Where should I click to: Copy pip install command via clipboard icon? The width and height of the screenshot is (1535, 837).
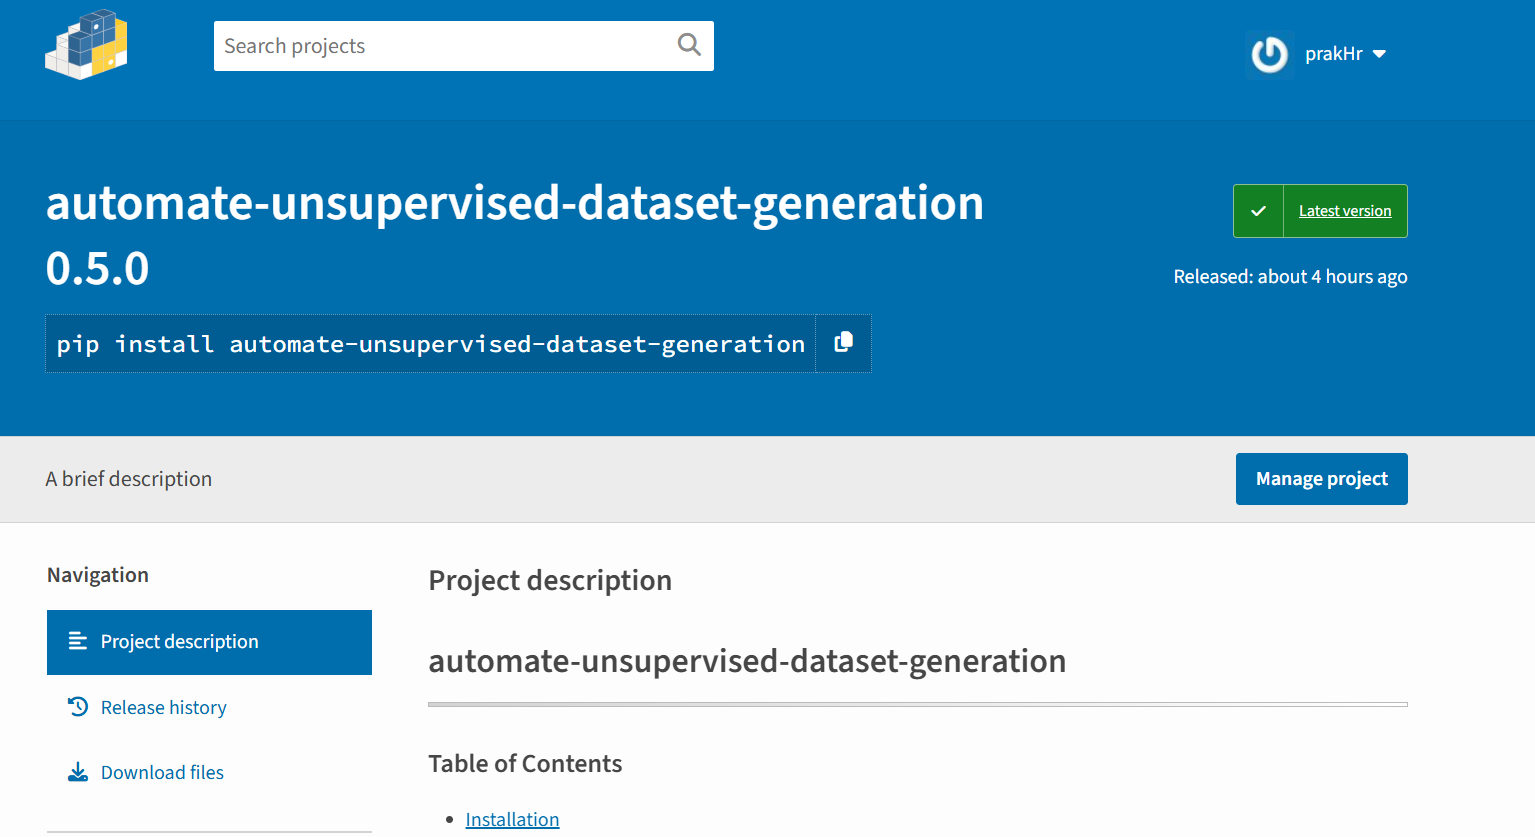844,343
